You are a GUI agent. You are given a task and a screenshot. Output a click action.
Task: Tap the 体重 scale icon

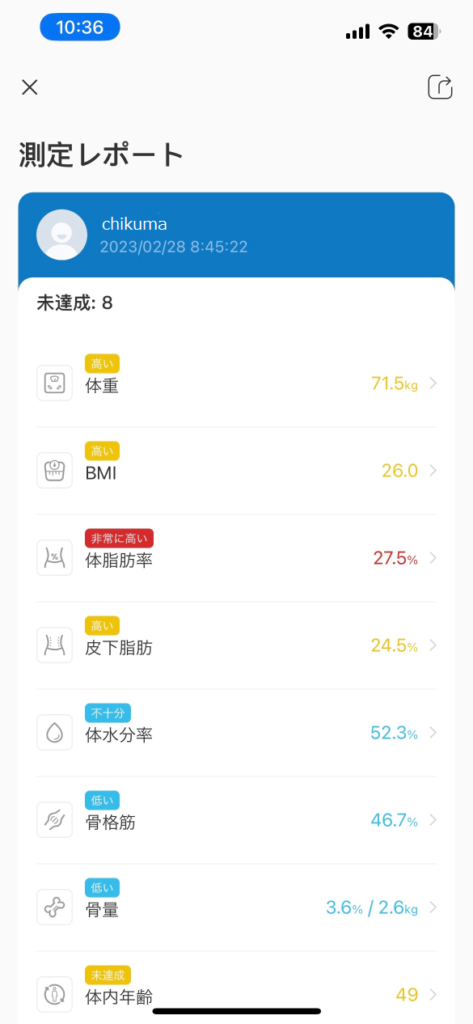click(54, 383)
